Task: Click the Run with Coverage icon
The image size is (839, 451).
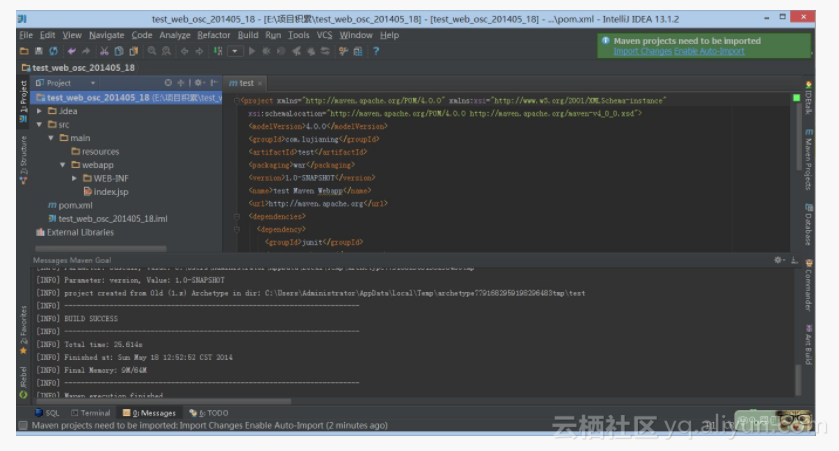Action: click(x=281, y=51)
